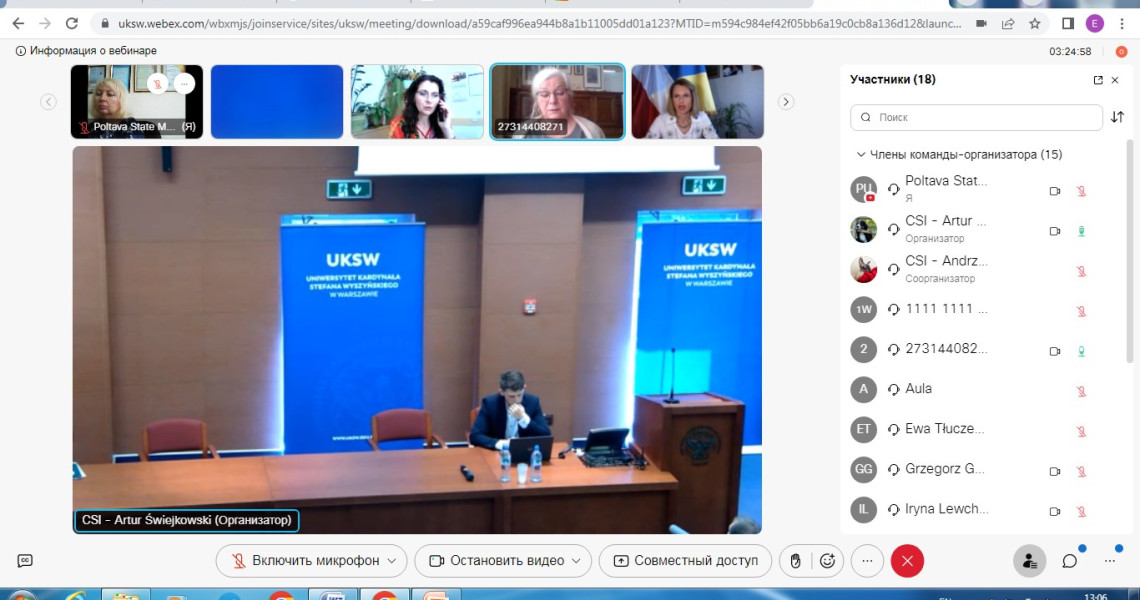Select the Poltava State M... self-view thumbnail
1140x600 pixels.
137,102
